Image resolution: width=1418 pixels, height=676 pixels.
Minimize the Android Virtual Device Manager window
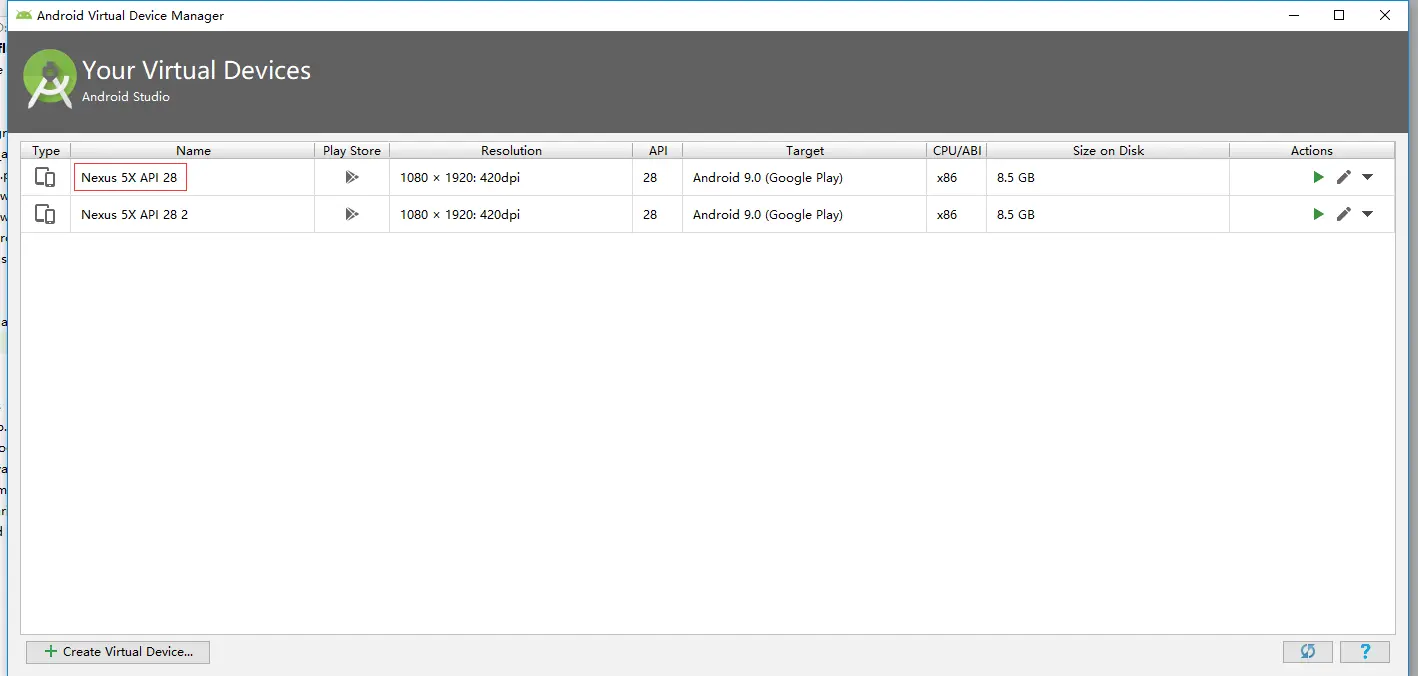[x=1292, y=15]
